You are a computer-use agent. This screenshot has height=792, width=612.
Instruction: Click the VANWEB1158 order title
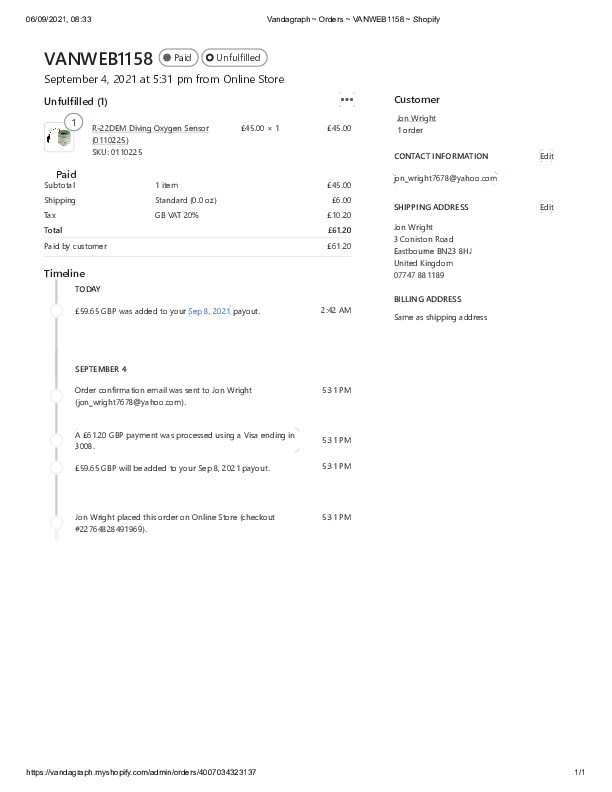click(x=98, y=59)
